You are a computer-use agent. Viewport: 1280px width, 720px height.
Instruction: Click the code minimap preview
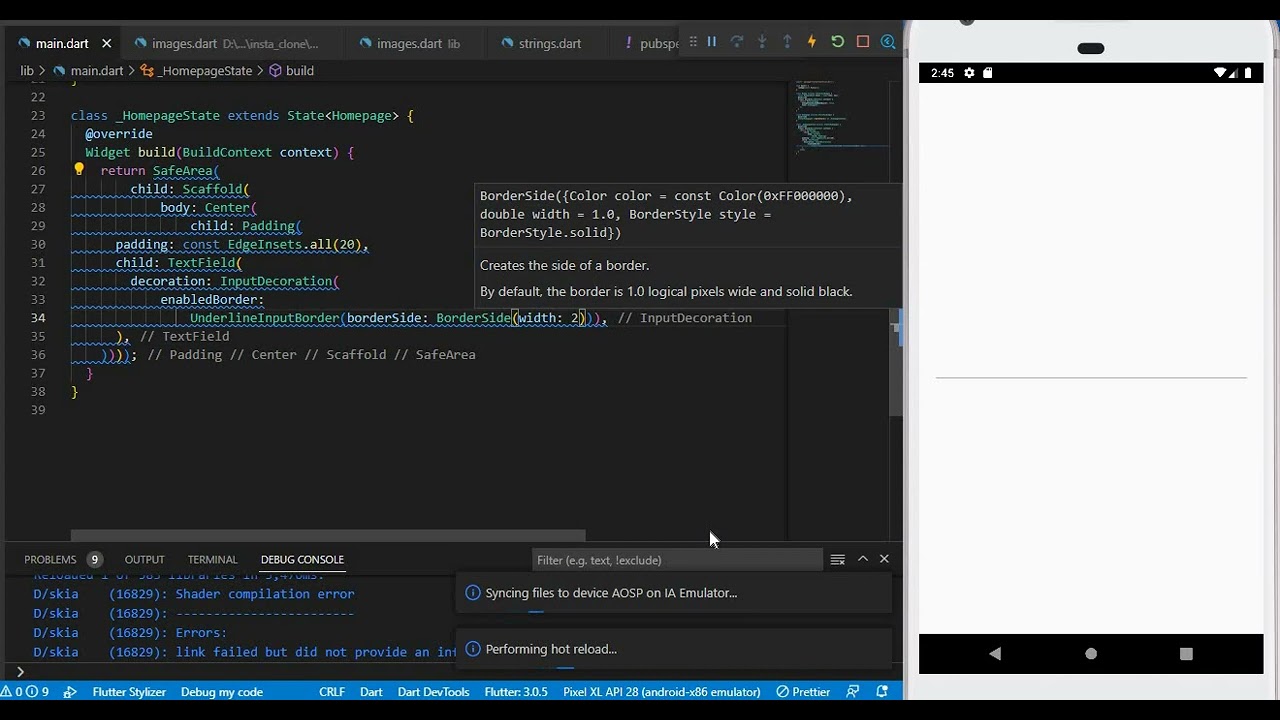point(843,118)
